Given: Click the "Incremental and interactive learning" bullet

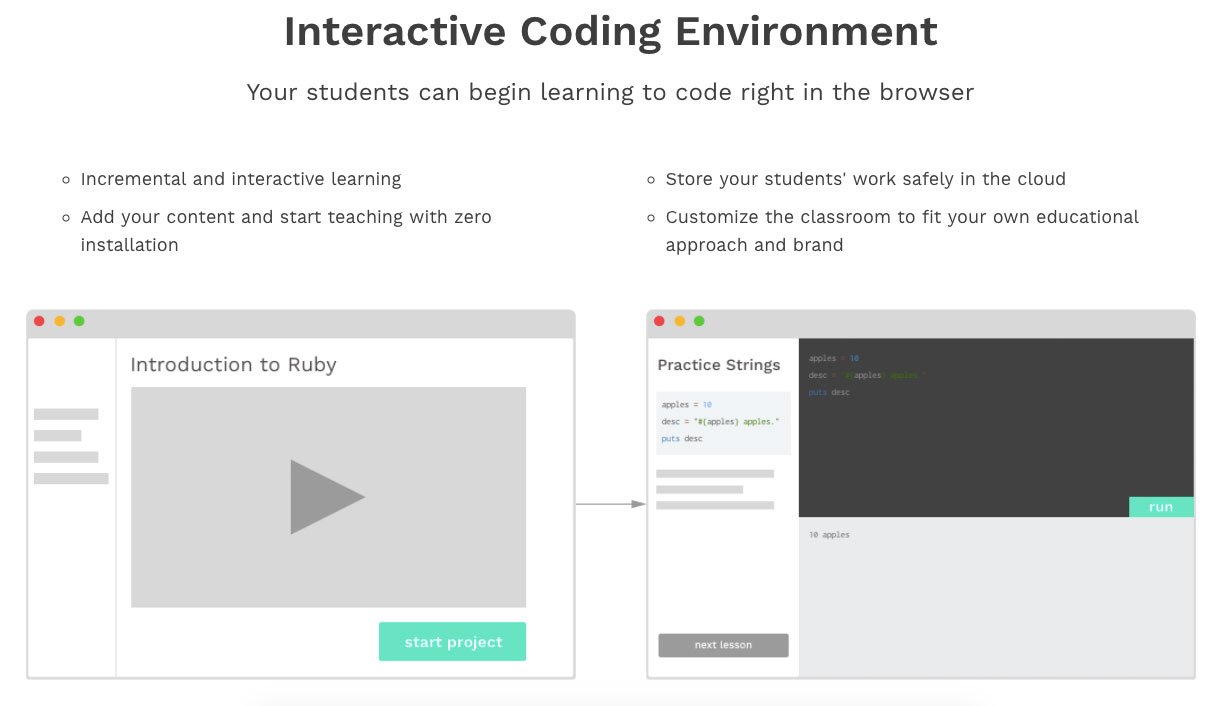Looking at the screenshot, I should (240, 179).
